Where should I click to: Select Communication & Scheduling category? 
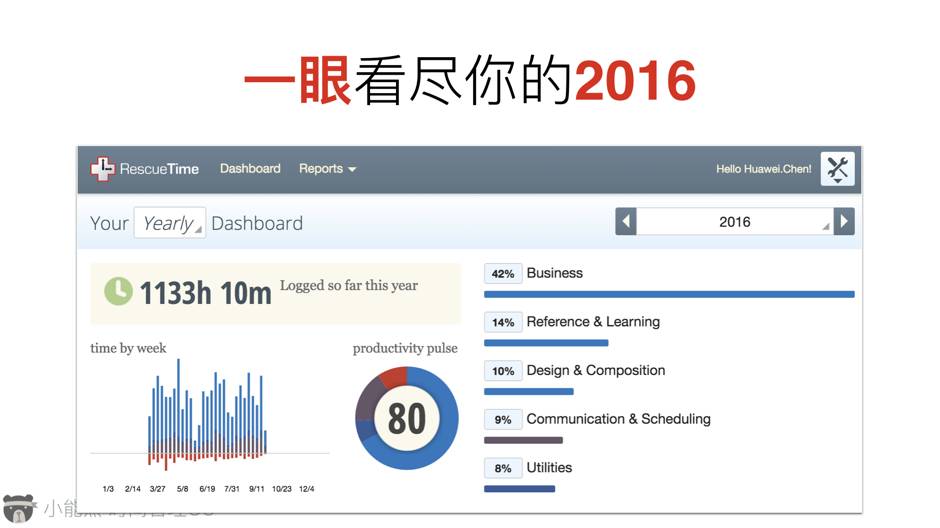point(618,419)
